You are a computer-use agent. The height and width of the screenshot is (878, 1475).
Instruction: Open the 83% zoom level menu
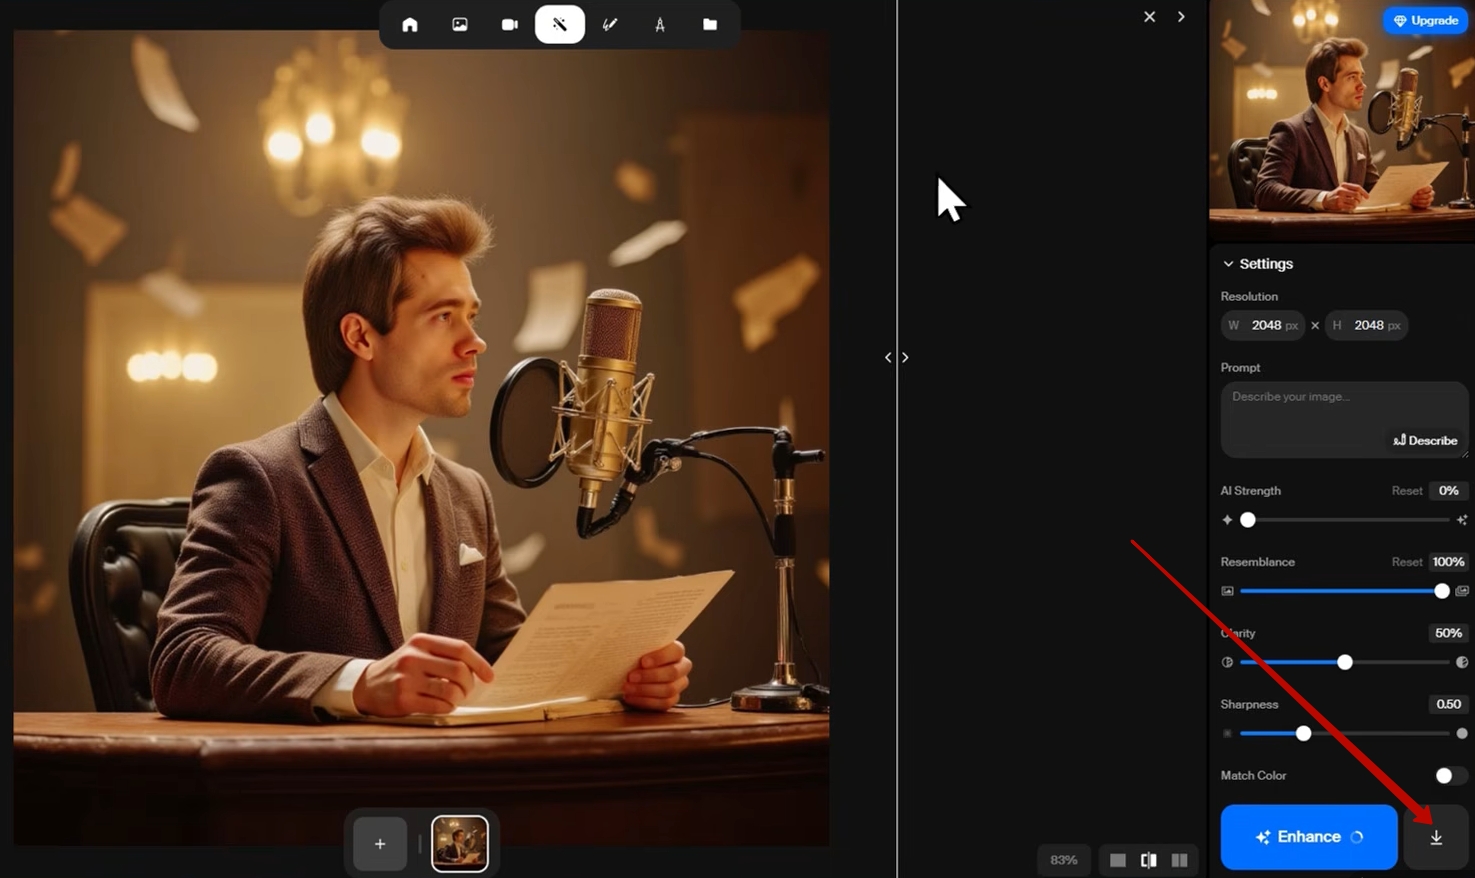pos(1064,860)
